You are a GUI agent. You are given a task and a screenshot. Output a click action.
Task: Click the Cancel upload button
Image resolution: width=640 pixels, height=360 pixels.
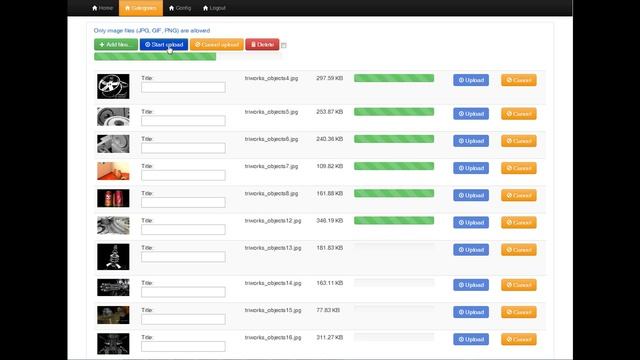coord(217,44)
